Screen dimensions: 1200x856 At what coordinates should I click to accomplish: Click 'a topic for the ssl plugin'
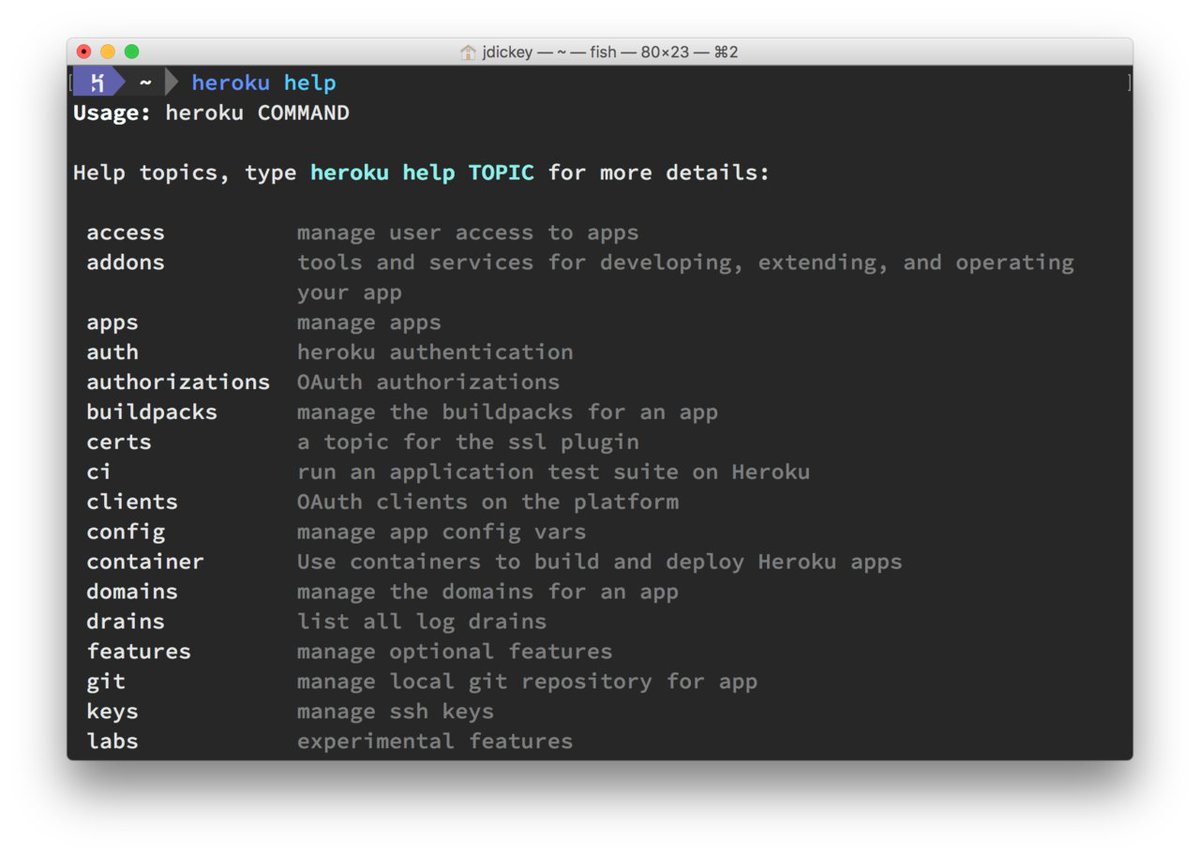tap(468, 442)
